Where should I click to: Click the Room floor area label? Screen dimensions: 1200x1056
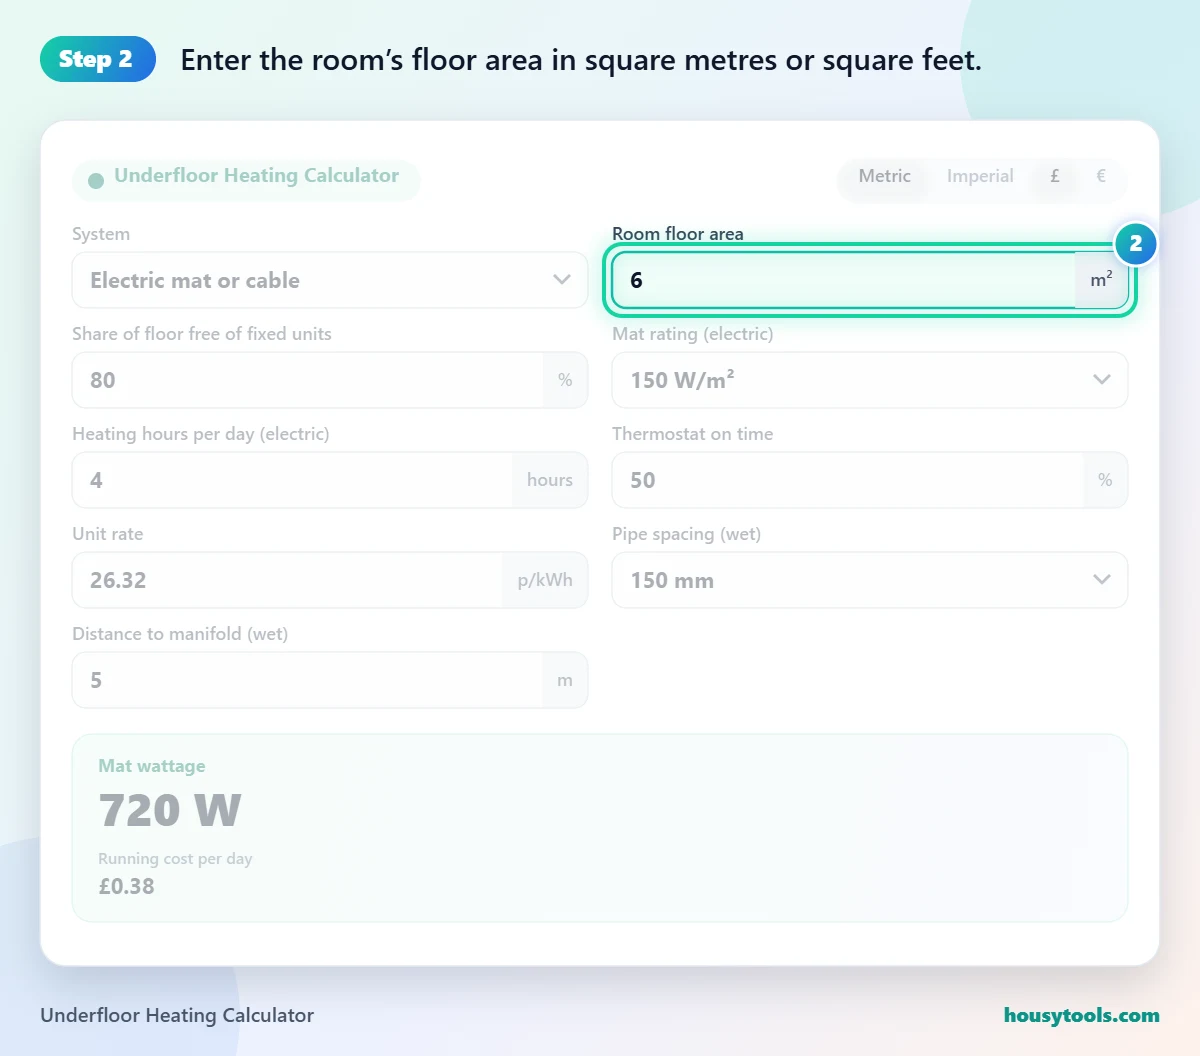[x=678, y=234]
